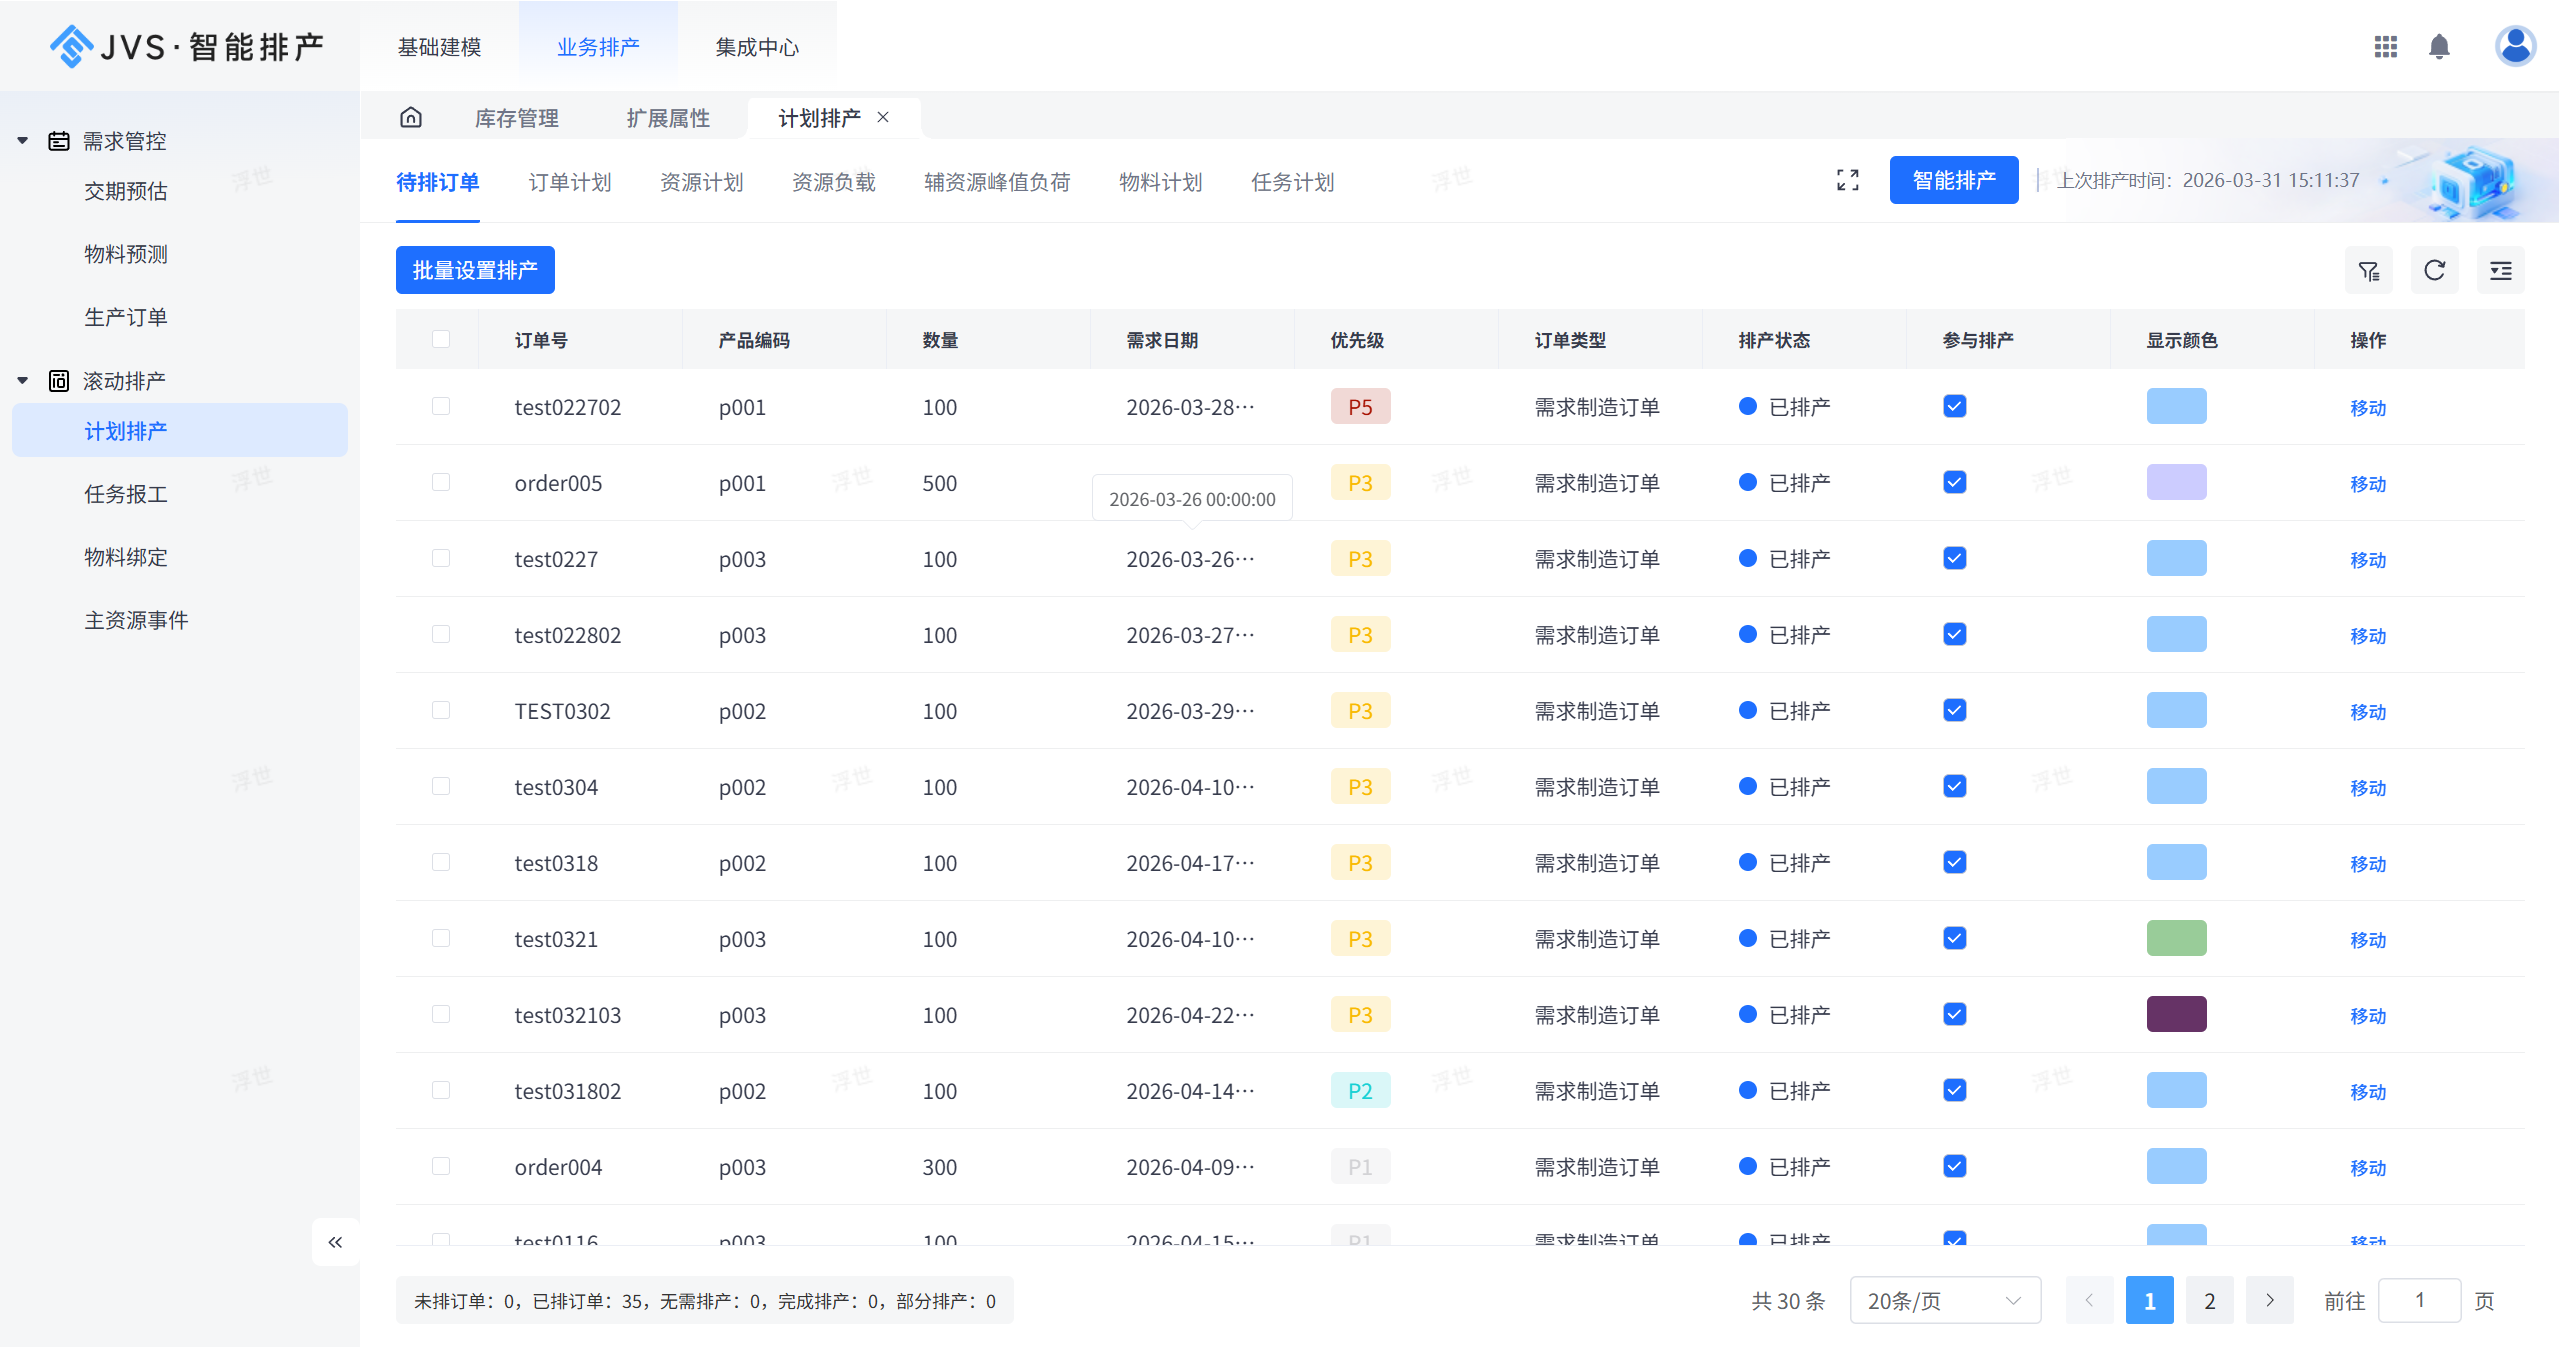The image size is (2559, 1347).
Task: Select the test022702 row checkbox
Action: (x=441, y=406)
